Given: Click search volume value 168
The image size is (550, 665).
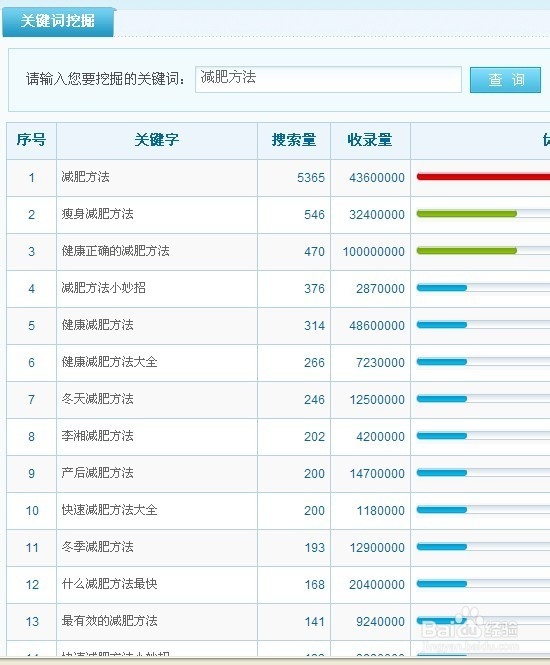Looking at the screenshot, I should click(315, 584).
